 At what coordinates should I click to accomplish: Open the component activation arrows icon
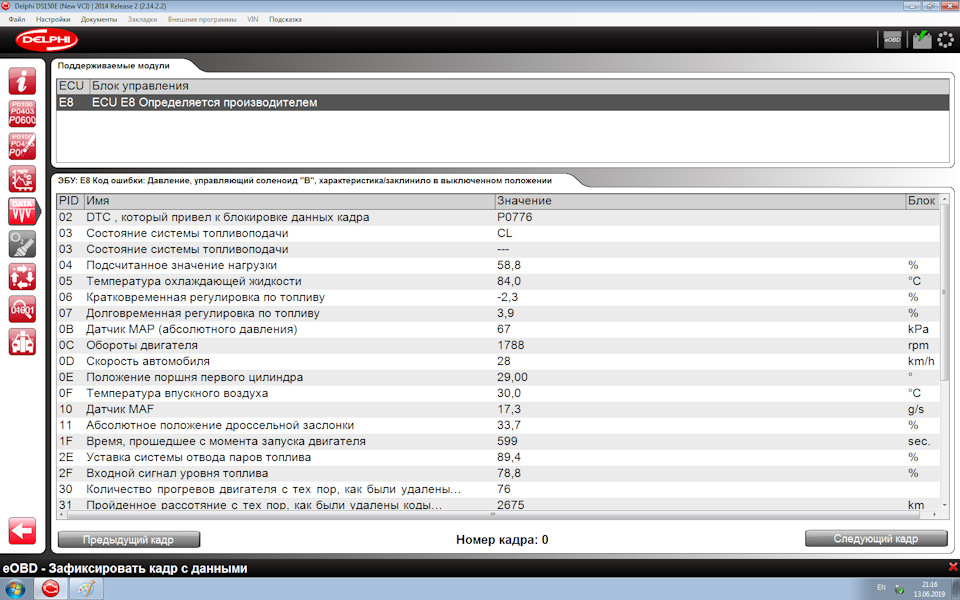(22, 277)
